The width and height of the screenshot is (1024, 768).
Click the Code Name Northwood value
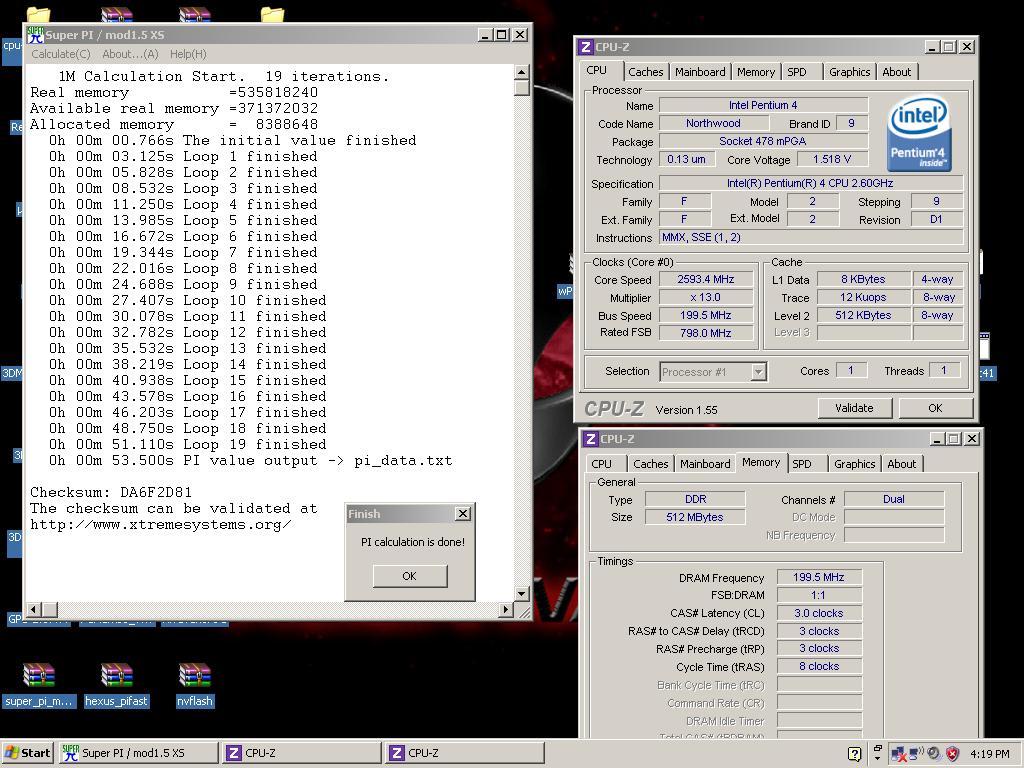[713, 123]
